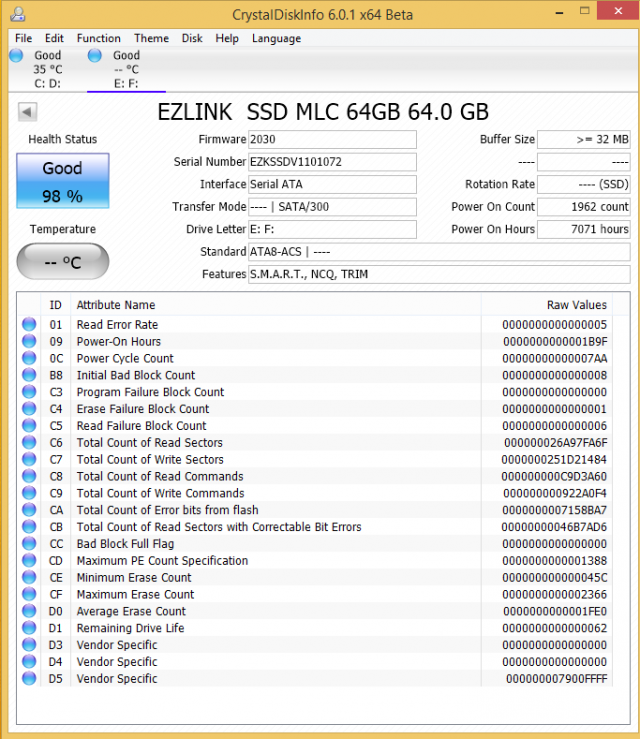Click status orb for Average Erase Count
Image resolution: width=640 pixels, height=740 pixels.
click(x=29, y=611)
